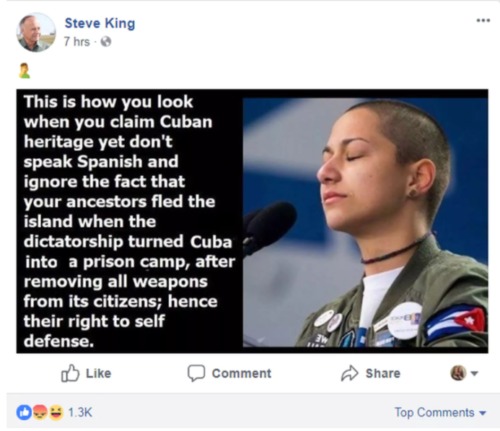Click the facepalm emoji in the post
The height and width of the screenshot is (431, 500).
point(24,71)
